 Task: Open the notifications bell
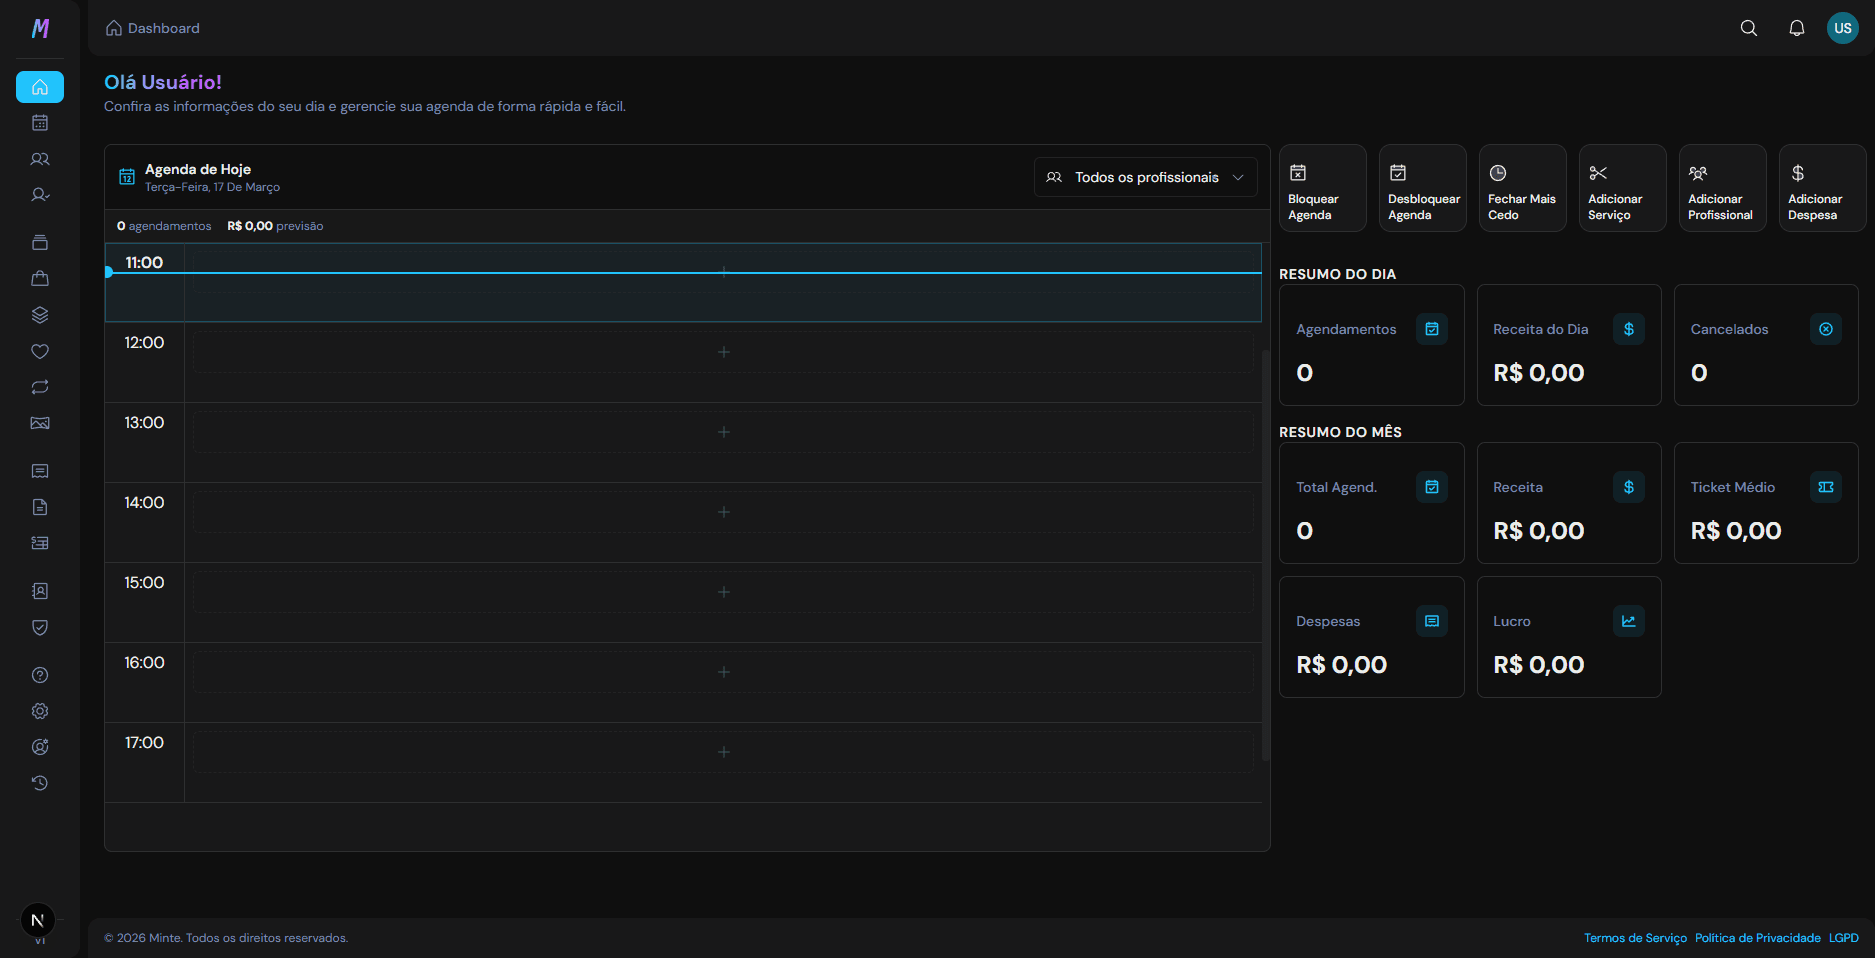(x=1796, y=28)
